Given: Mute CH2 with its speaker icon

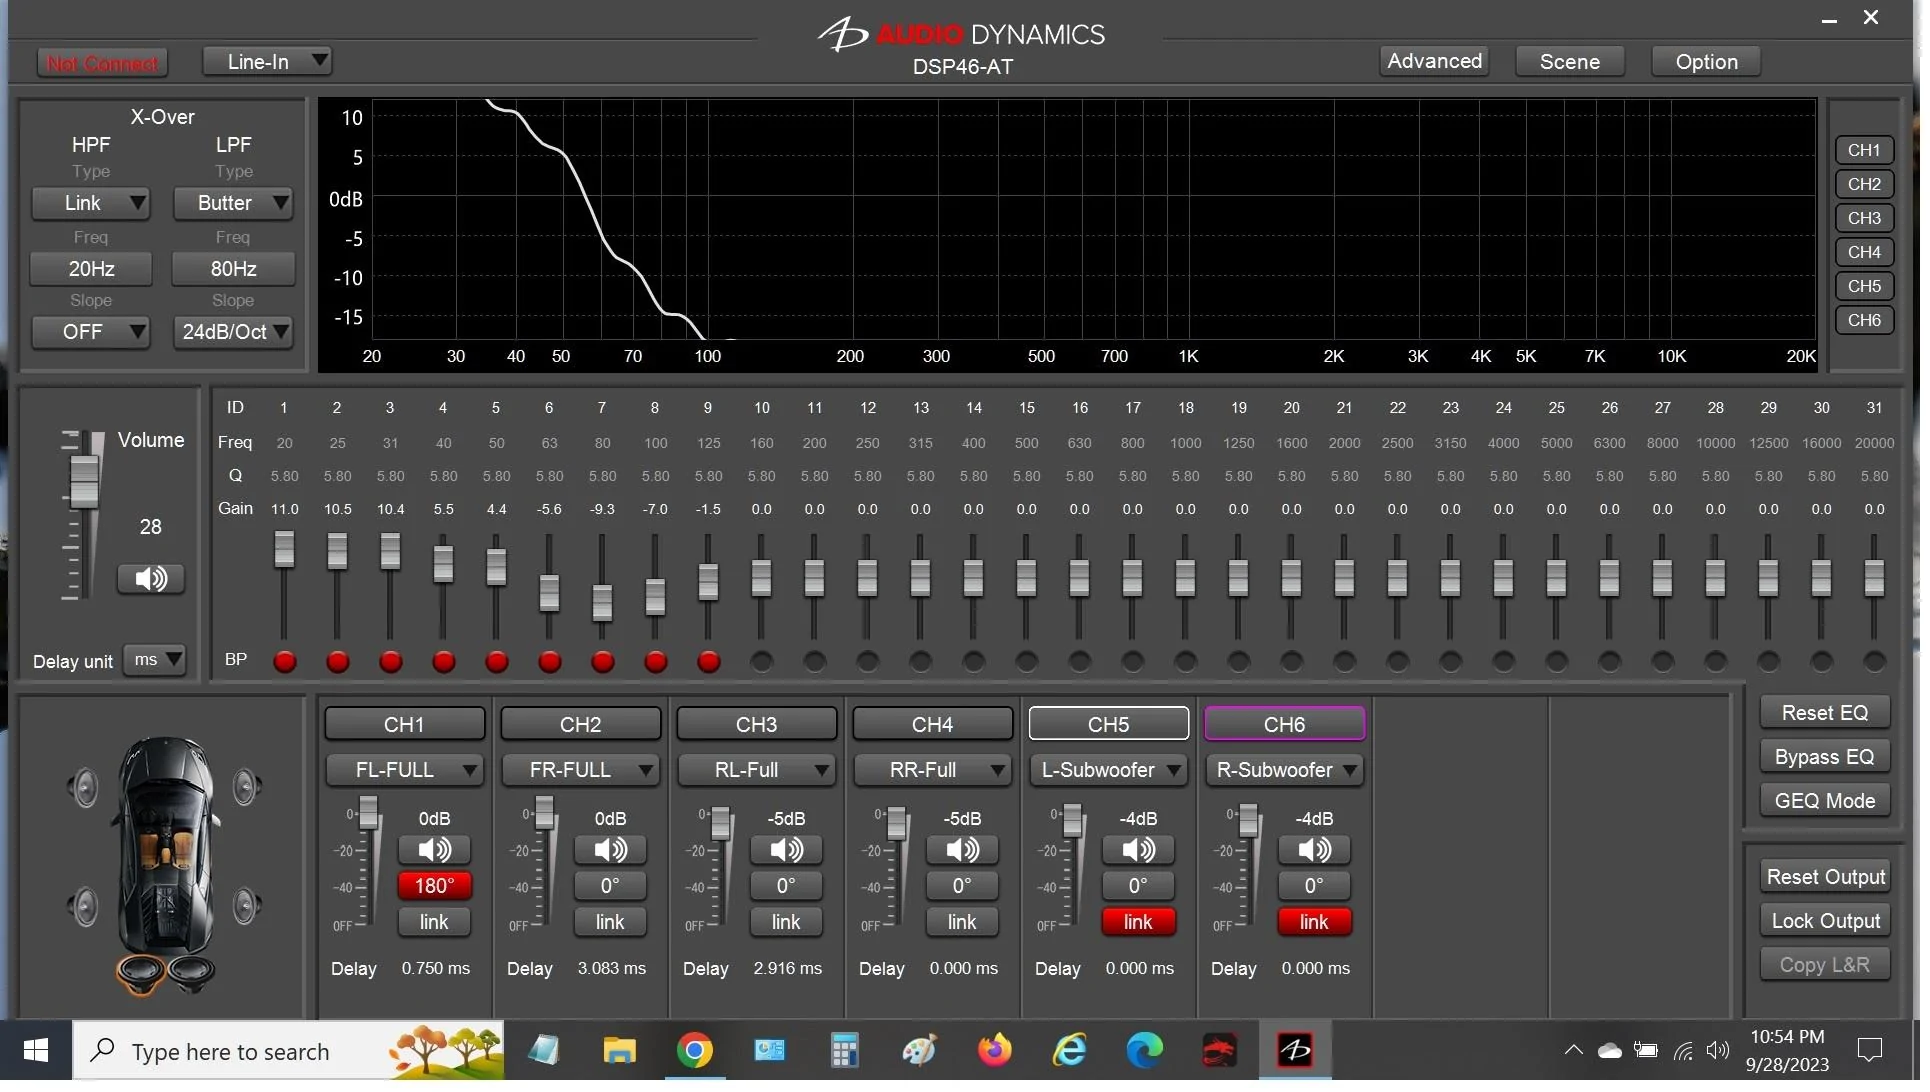Looking at the screenshot, I should point(611,852).
